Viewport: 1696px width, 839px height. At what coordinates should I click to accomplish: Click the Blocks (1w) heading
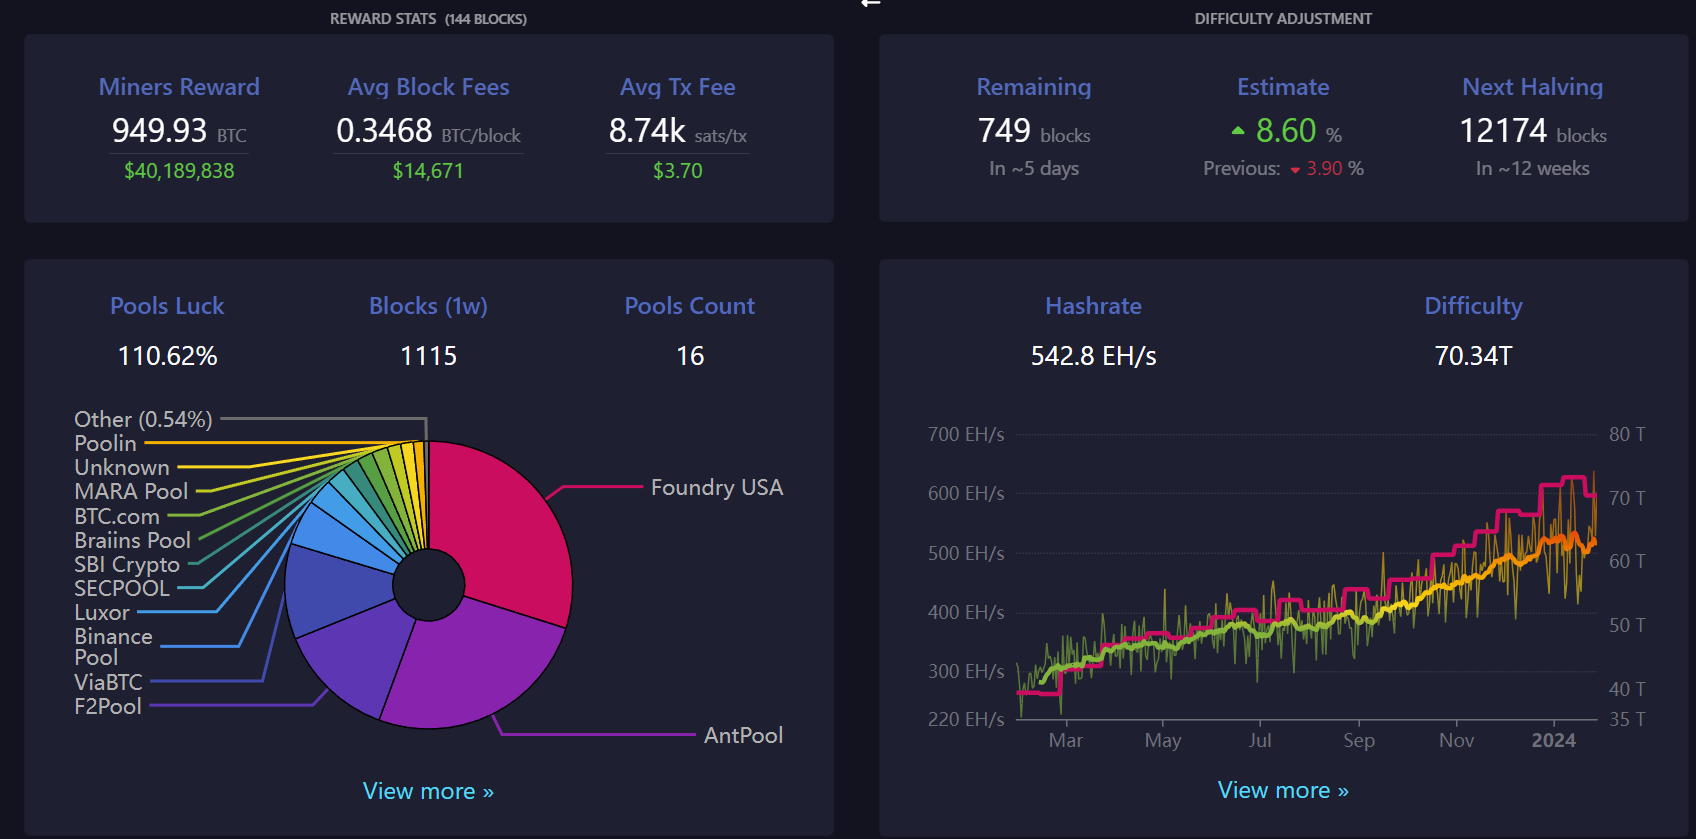[x=428, y=306]
